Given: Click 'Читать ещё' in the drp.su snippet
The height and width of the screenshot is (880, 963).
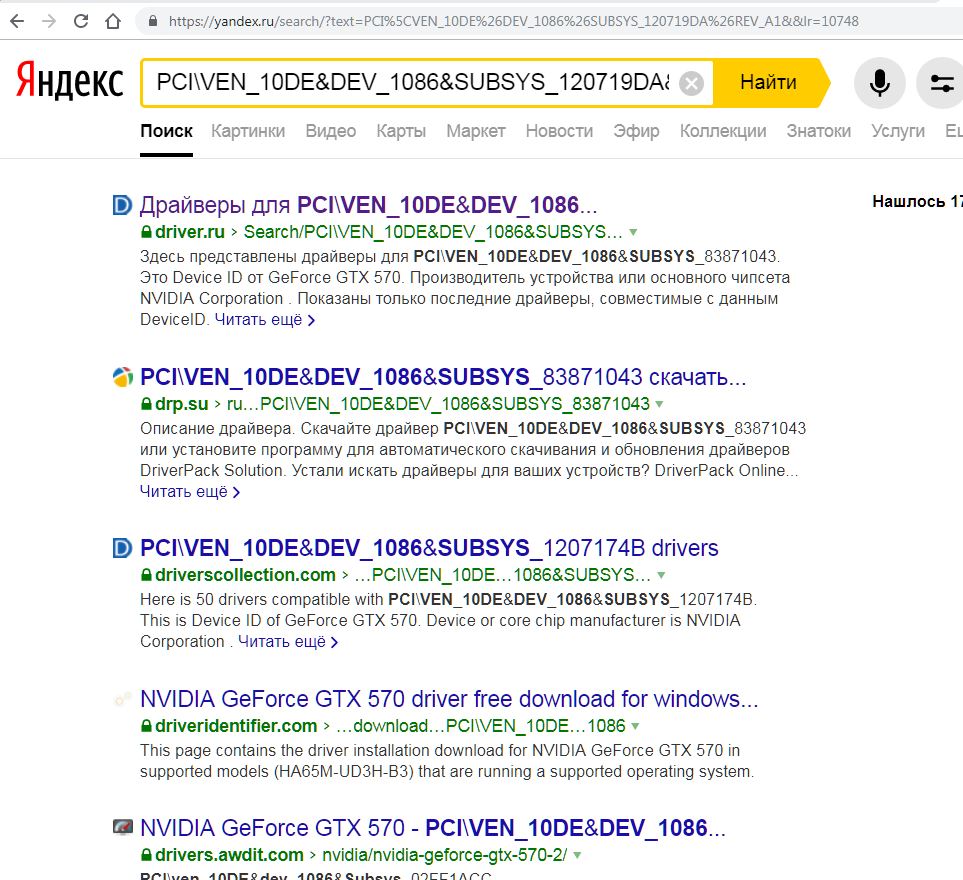Looking at the screenshot, I should tap(190, 492).
